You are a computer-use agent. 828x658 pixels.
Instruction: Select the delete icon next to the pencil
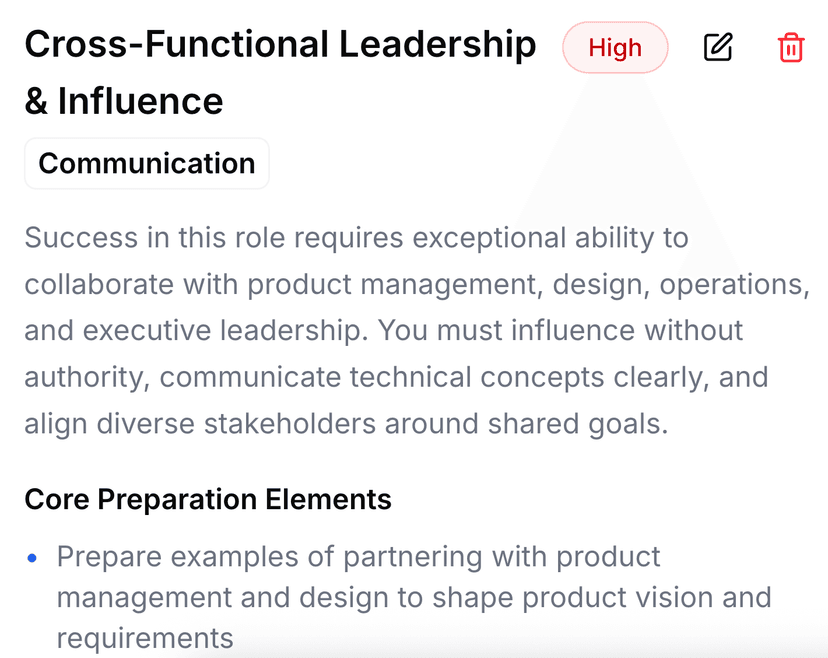coord(790,47)
